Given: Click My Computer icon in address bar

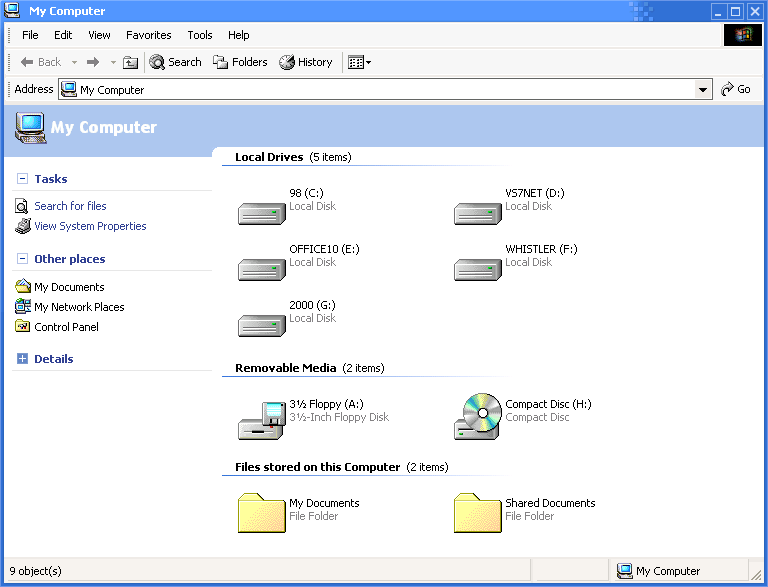Looking at the screenshot, I should tap(69, 89).
